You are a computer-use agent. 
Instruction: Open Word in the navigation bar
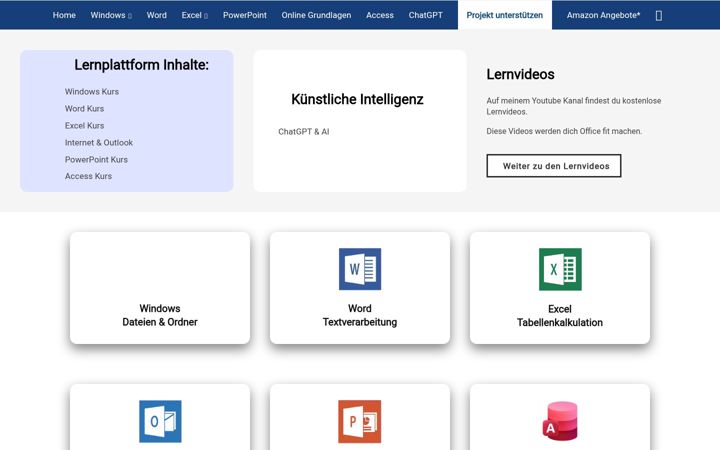(x=157, y=15)
